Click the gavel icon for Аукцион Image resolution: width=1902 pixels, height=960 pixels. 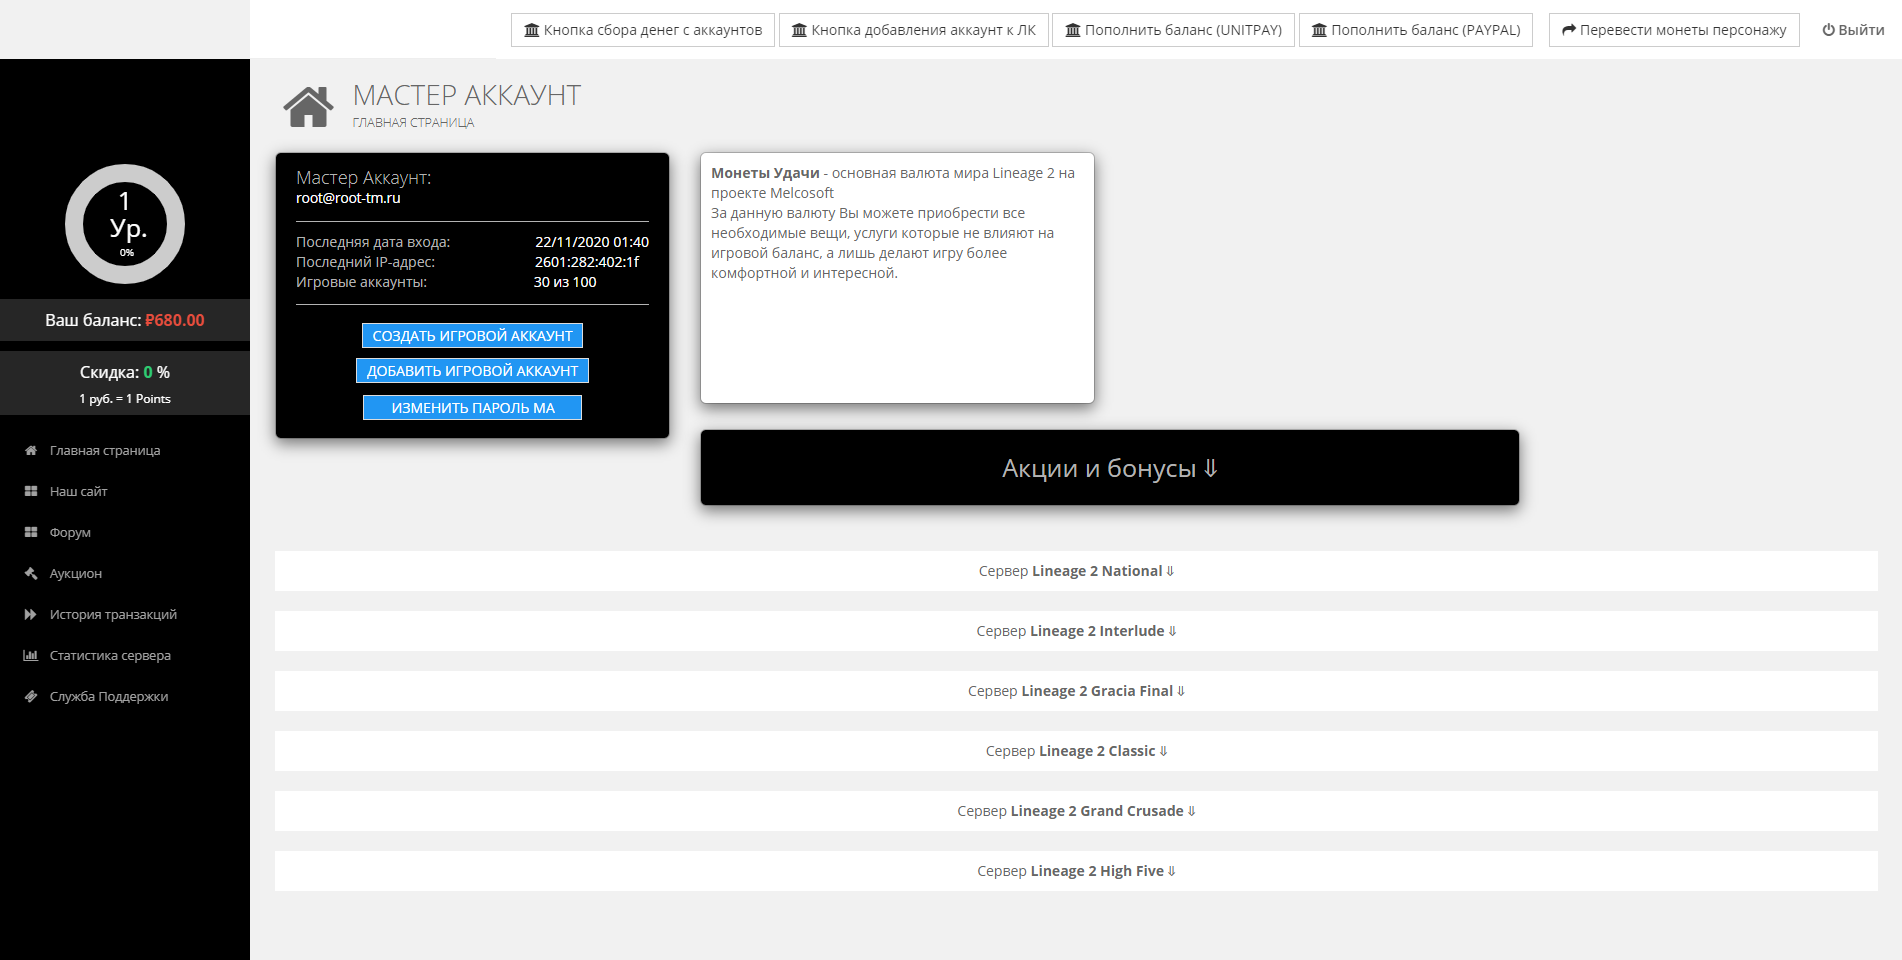coord(31,574)
